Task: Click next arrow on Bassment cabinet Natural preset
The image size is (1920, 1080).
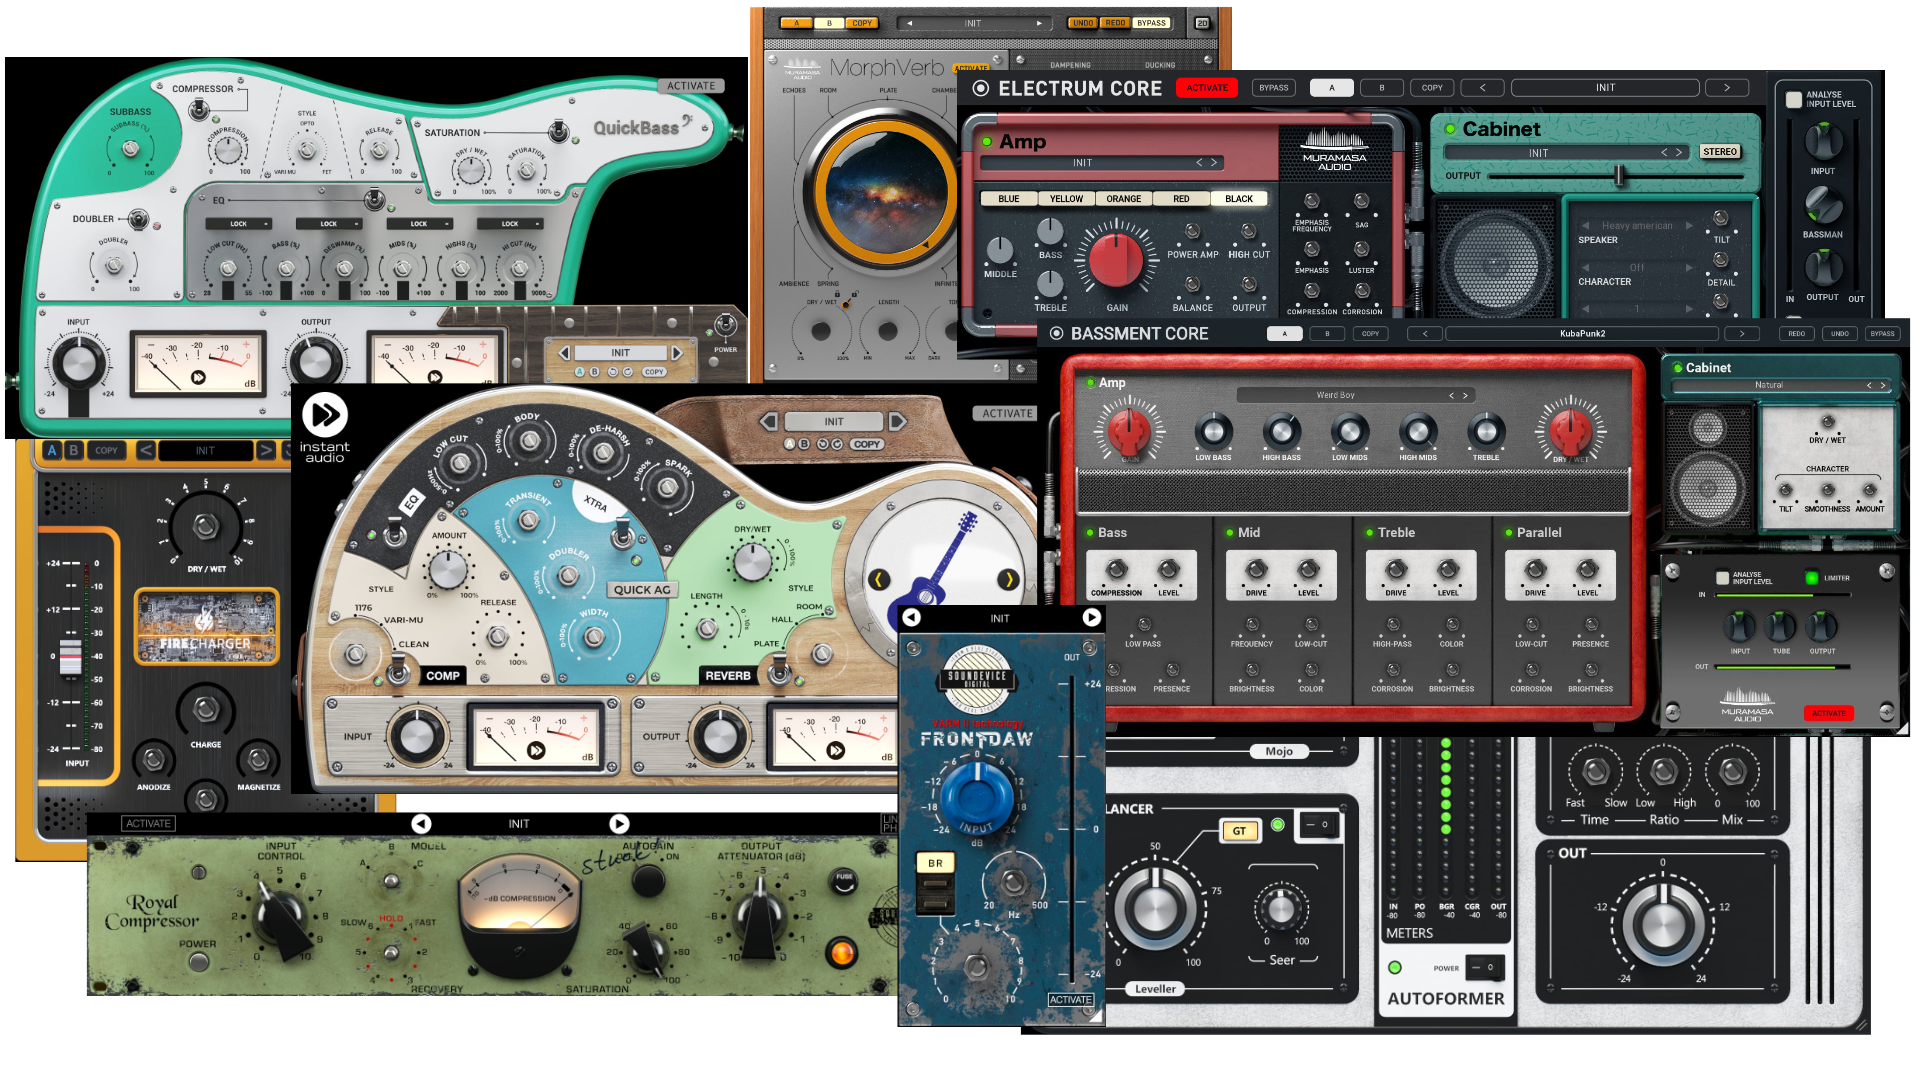Action: (x=1883, y=385)
